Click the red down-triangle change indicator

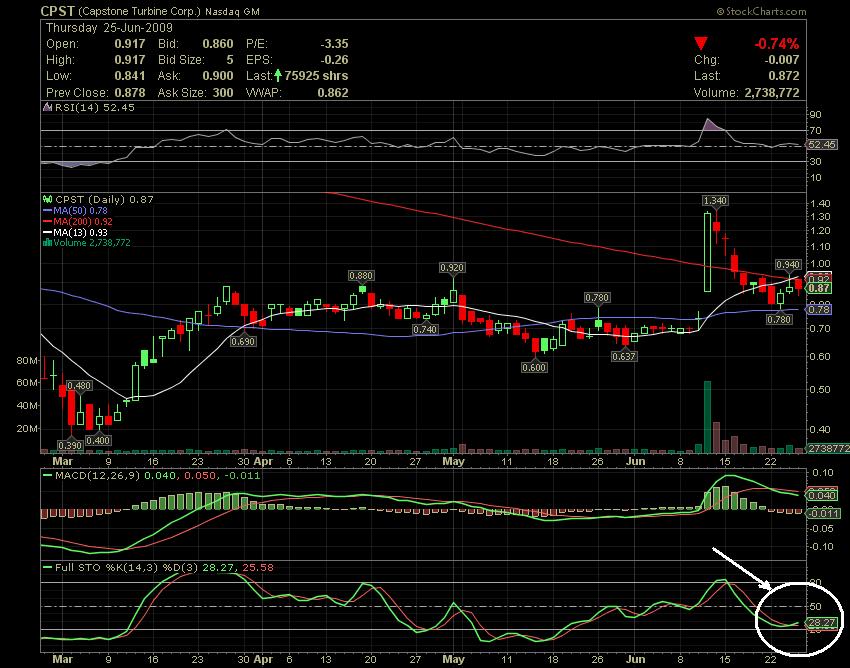click(x=701, y=43)
